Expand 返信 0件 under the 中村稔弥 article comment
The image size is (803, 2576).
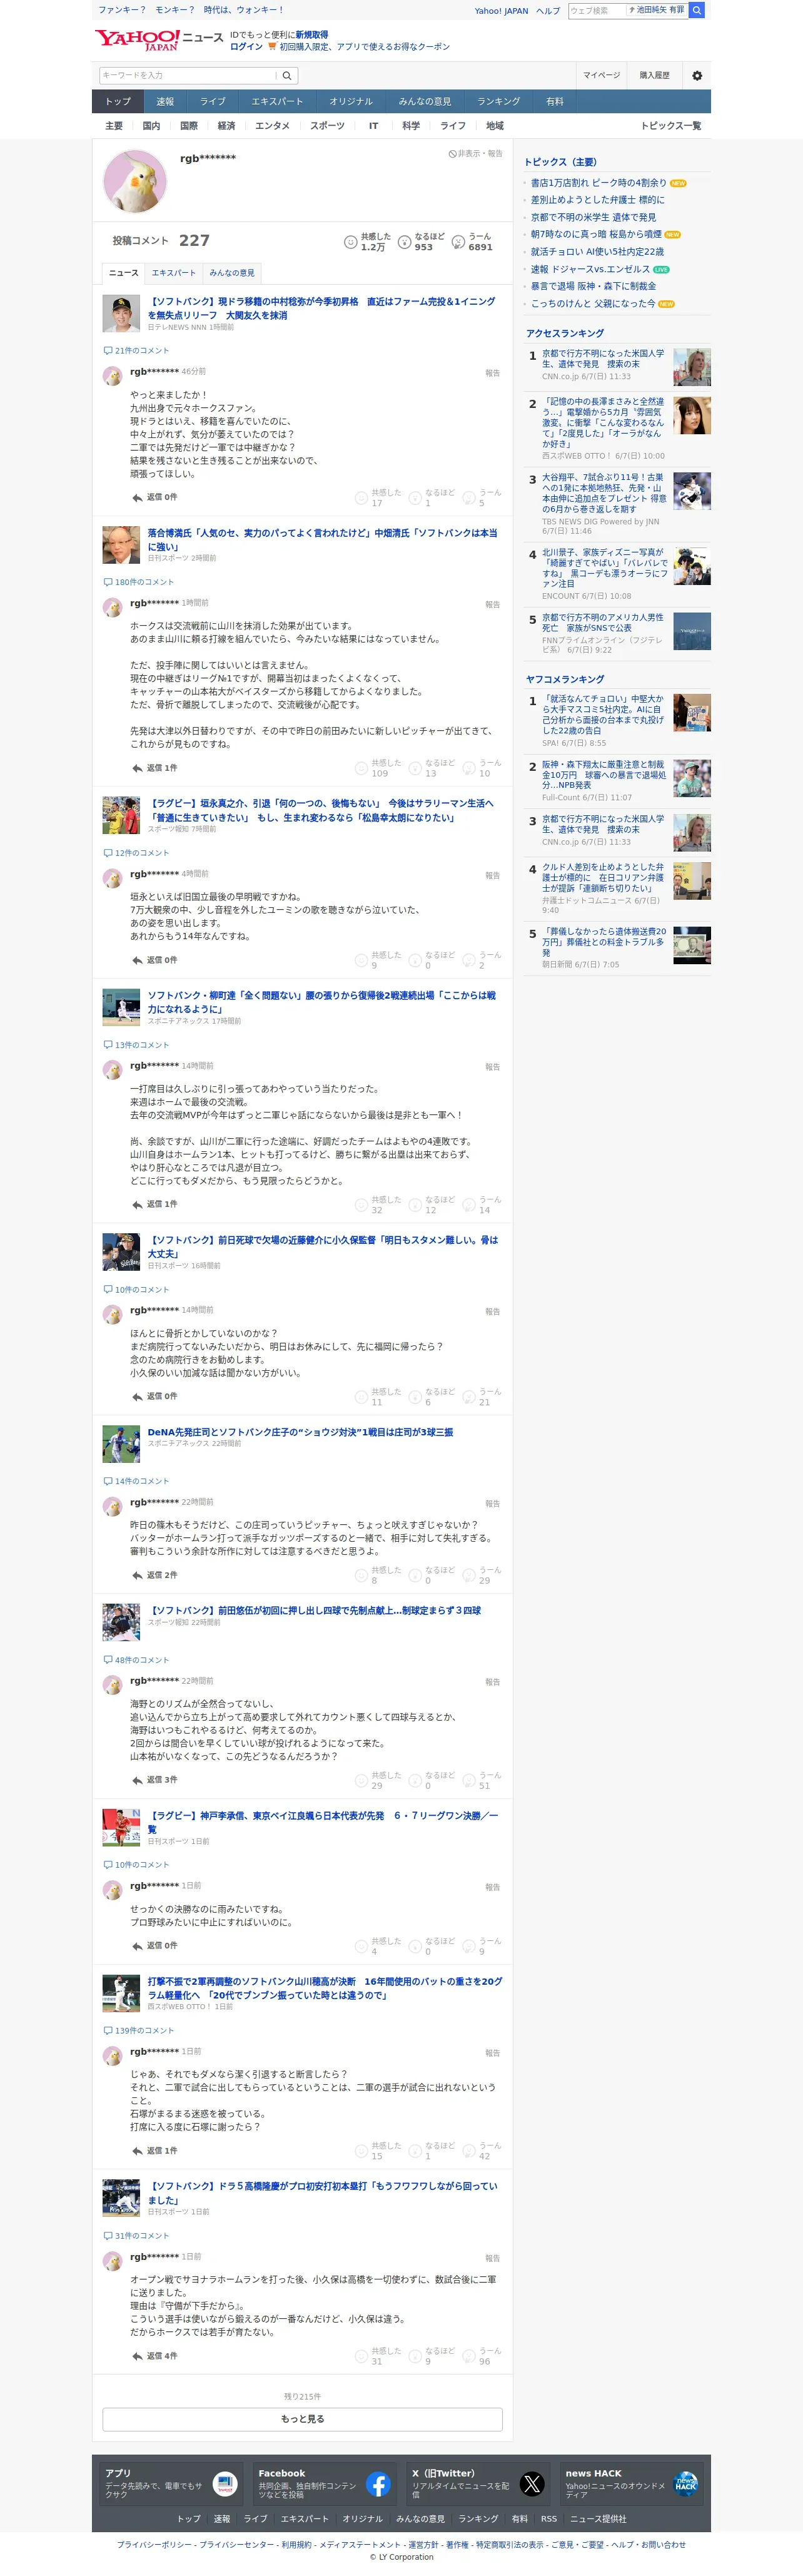coord(154,497)
